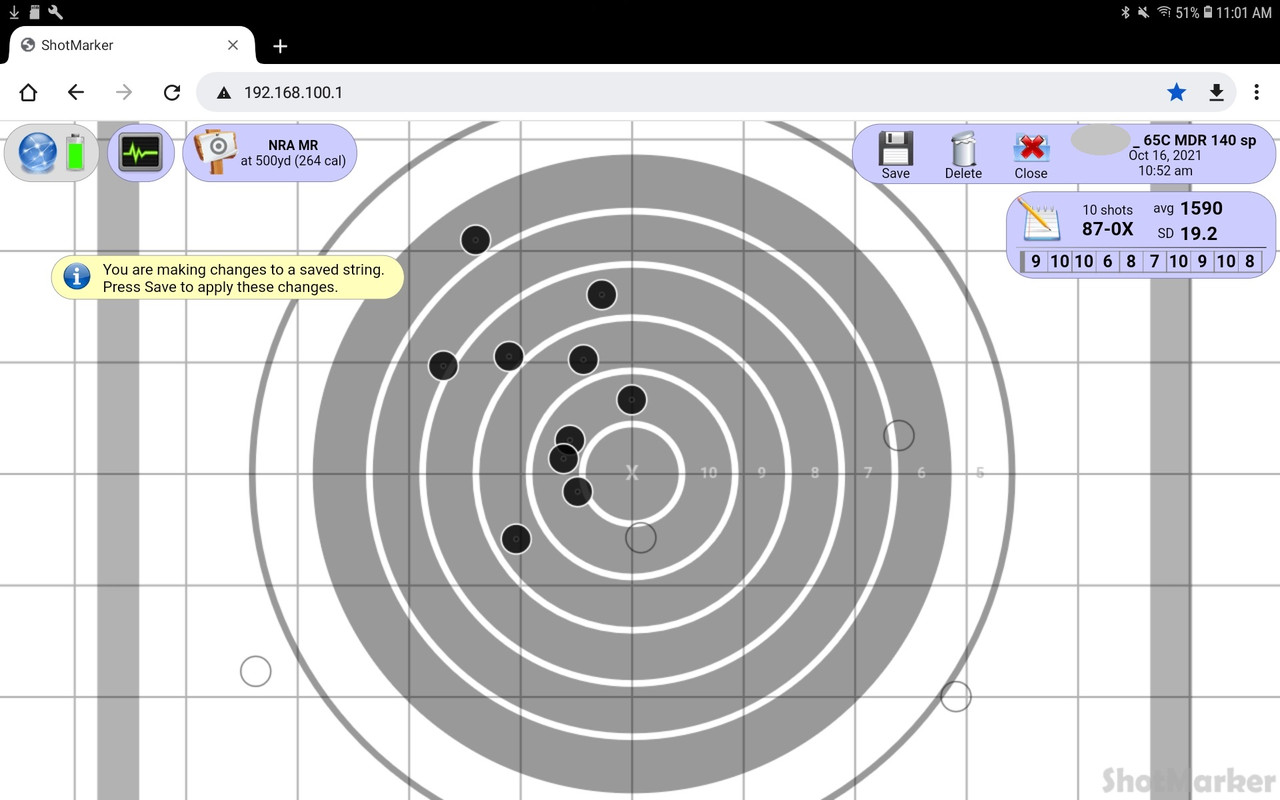Navigate forward in the browser
The height and width of the screenshot is (800, 1280).
click(x=124, y=92)
